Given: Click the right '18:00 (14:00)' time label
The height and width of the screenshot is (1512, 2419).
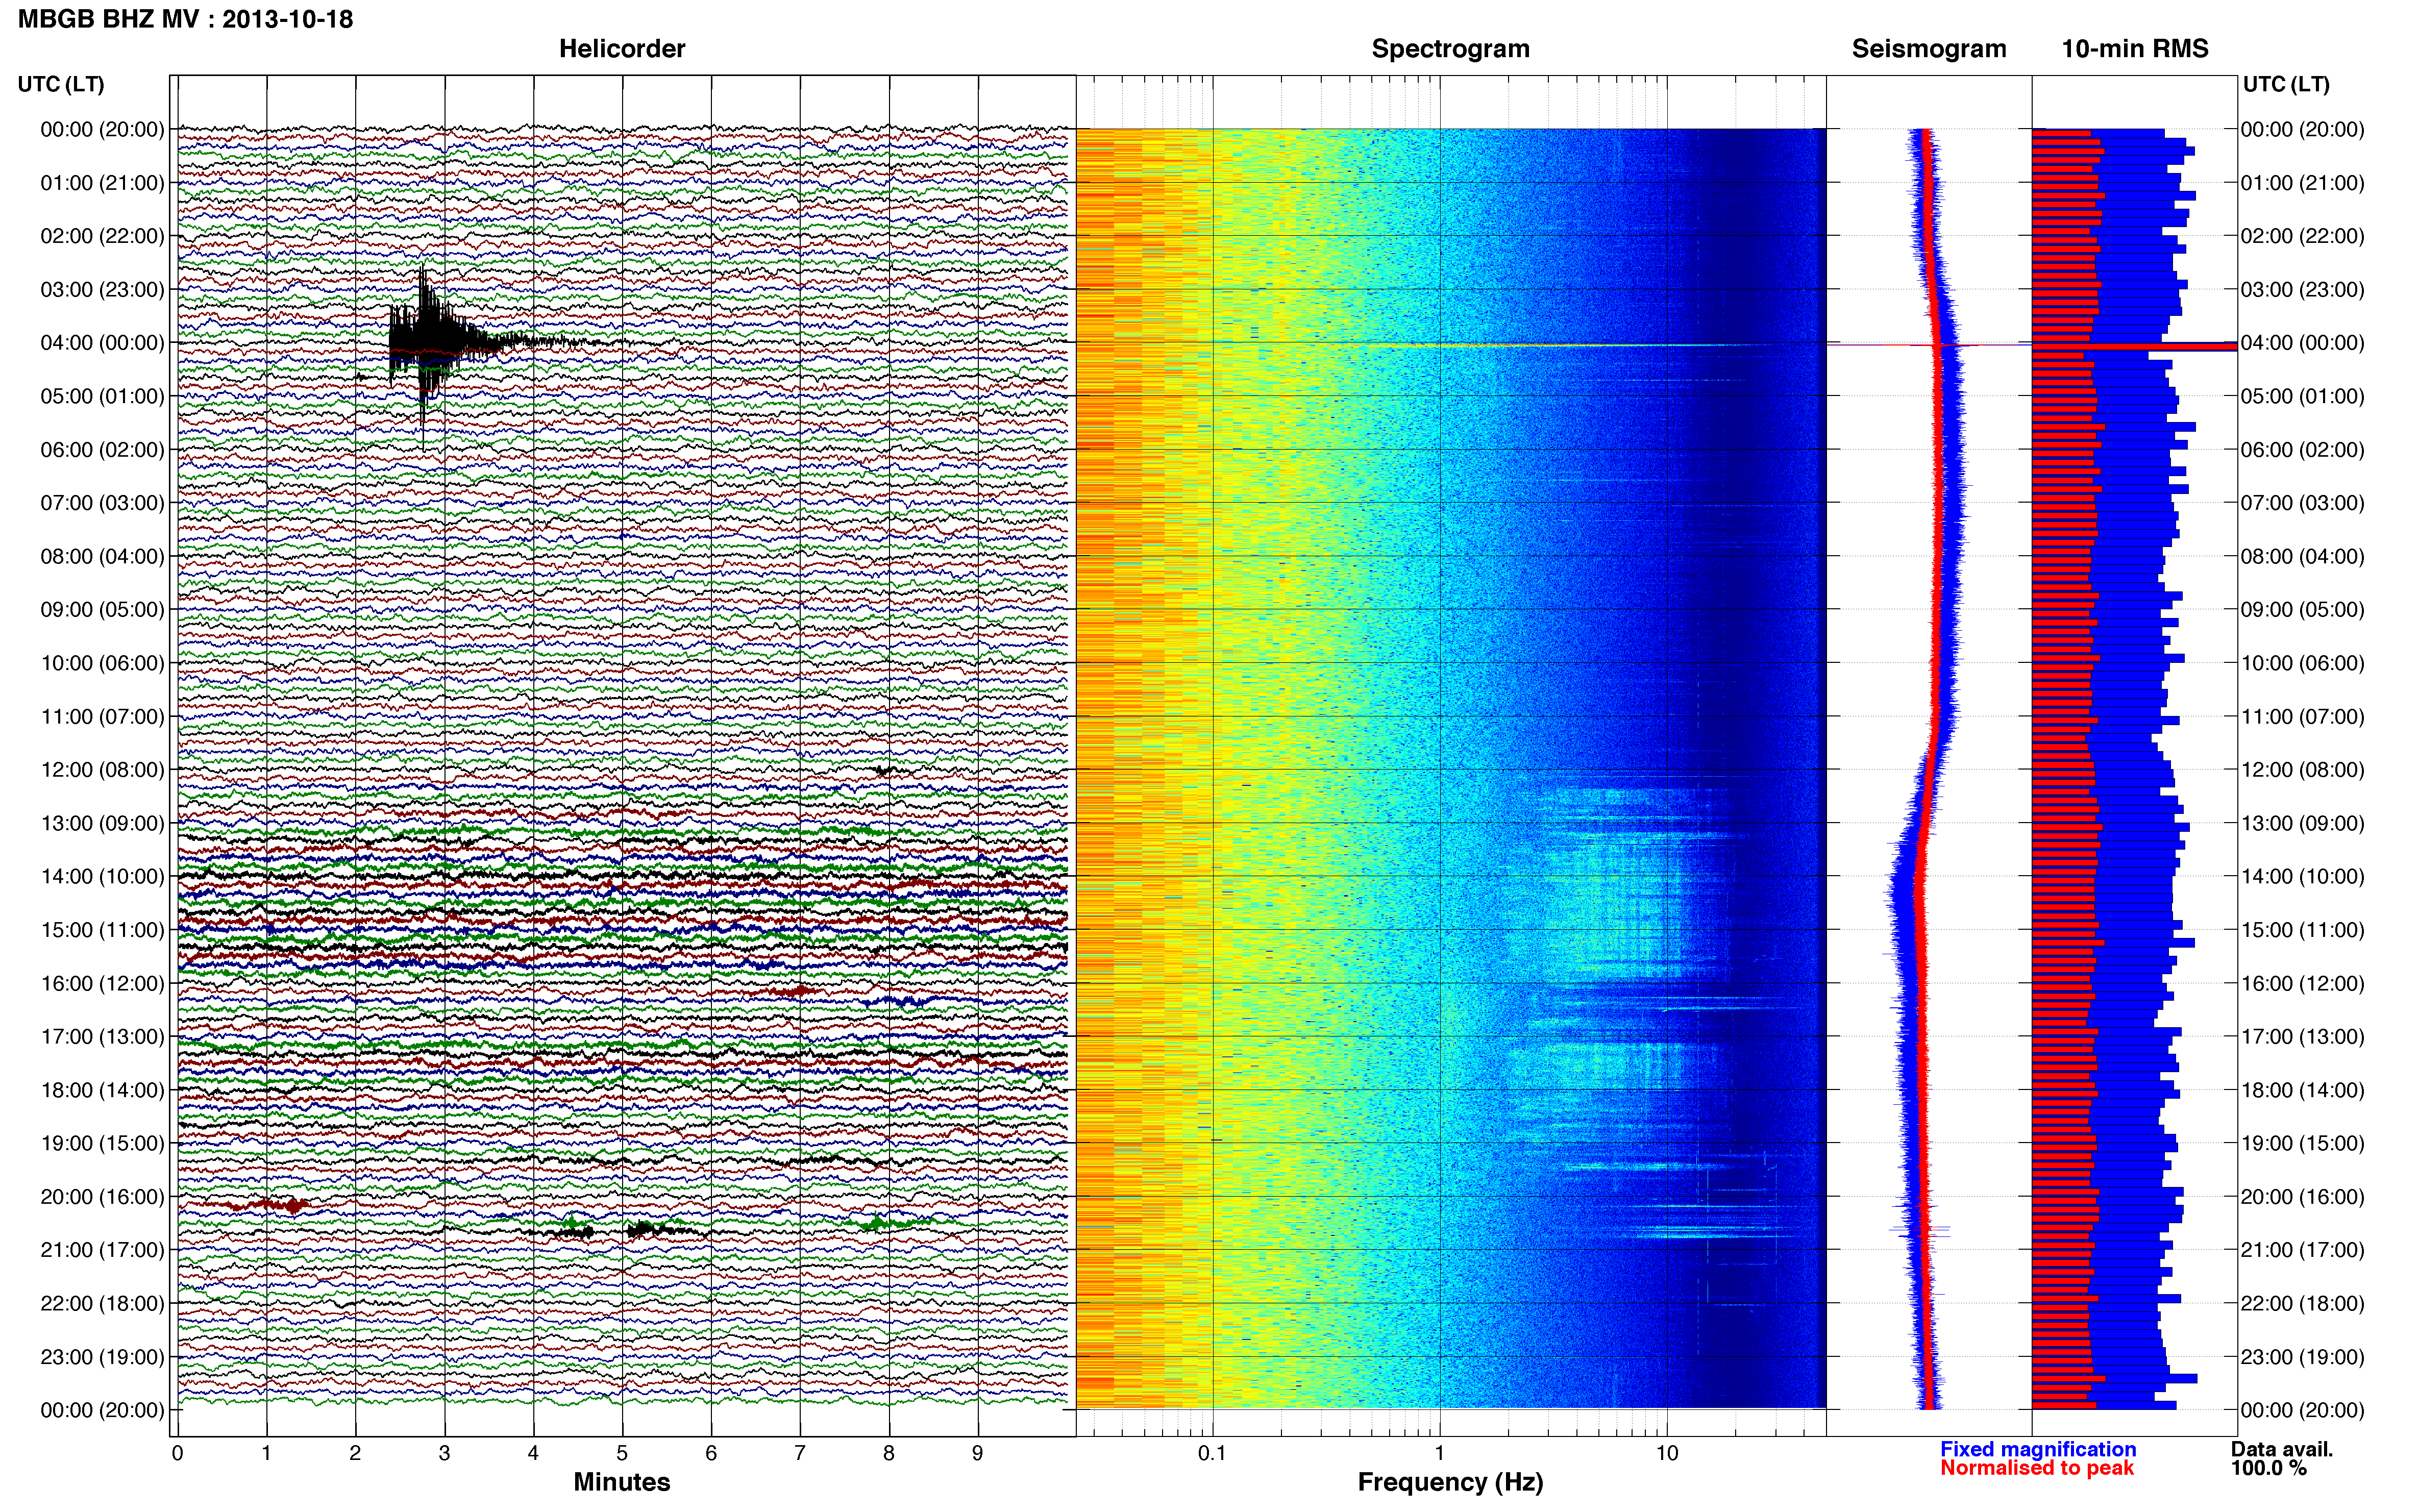Looking at the screenshot, I should 2302,1090.
